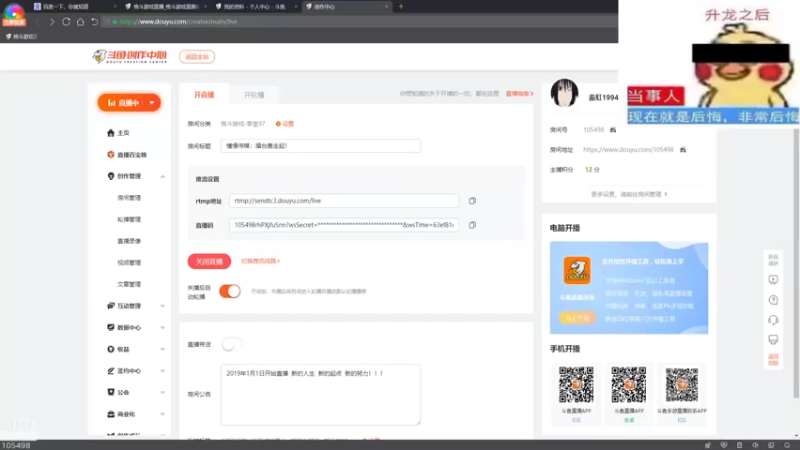
Task: Copy the 直播码 stream key
Action: click(x=472, y=225)
